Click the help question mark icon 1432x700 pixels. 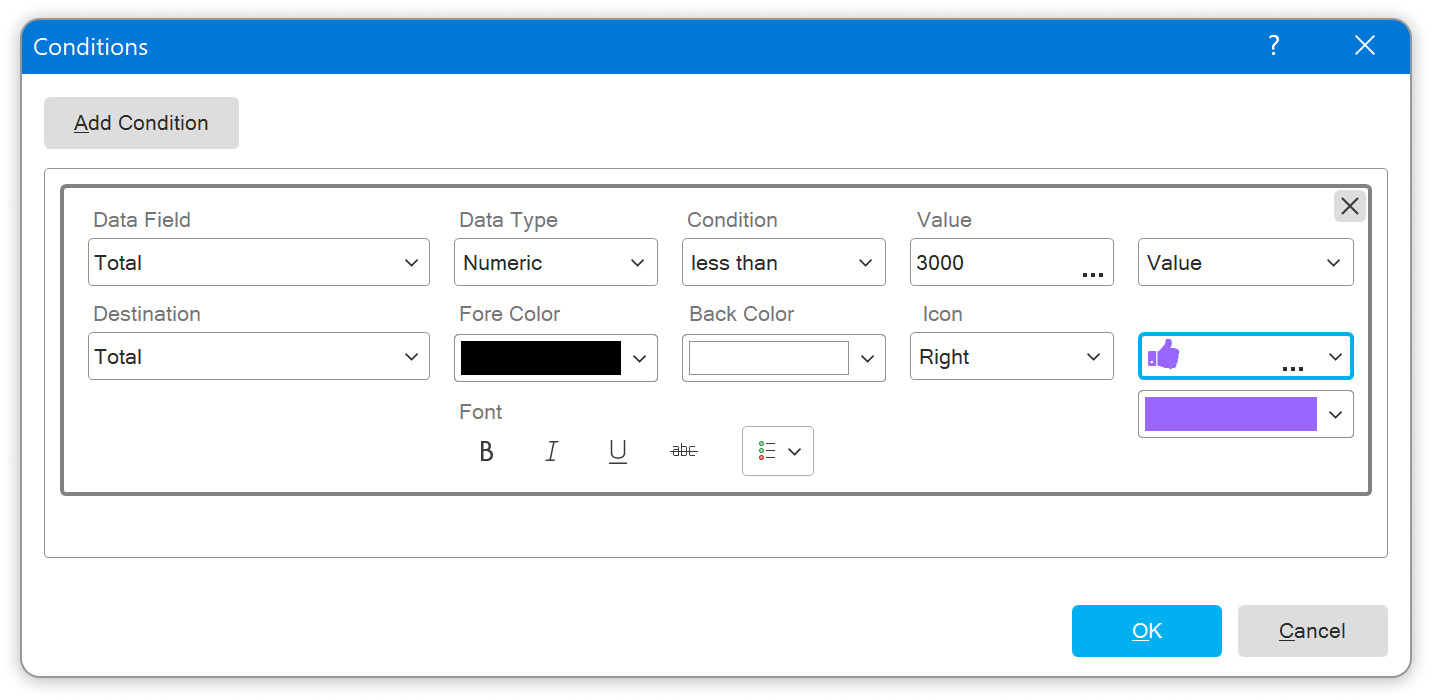1273,45
